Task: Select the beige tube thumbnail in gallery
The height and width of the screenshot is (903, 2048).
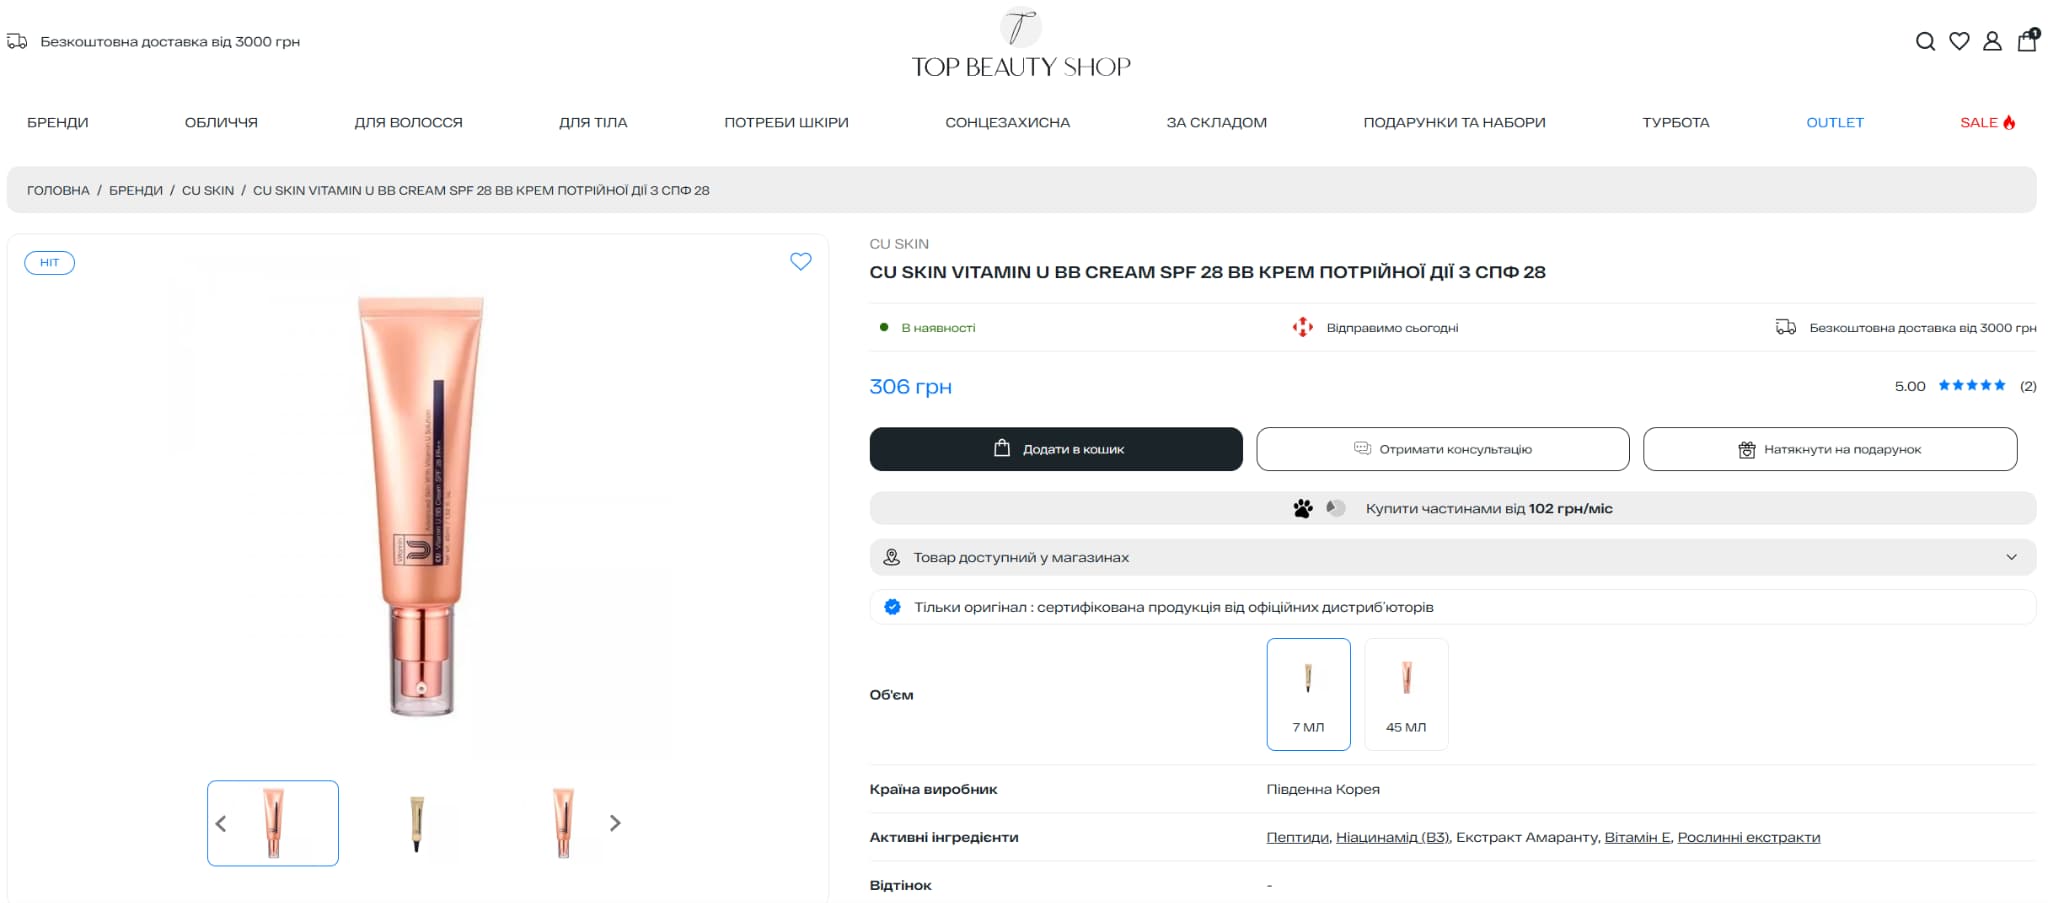Action: pos(417,823)
